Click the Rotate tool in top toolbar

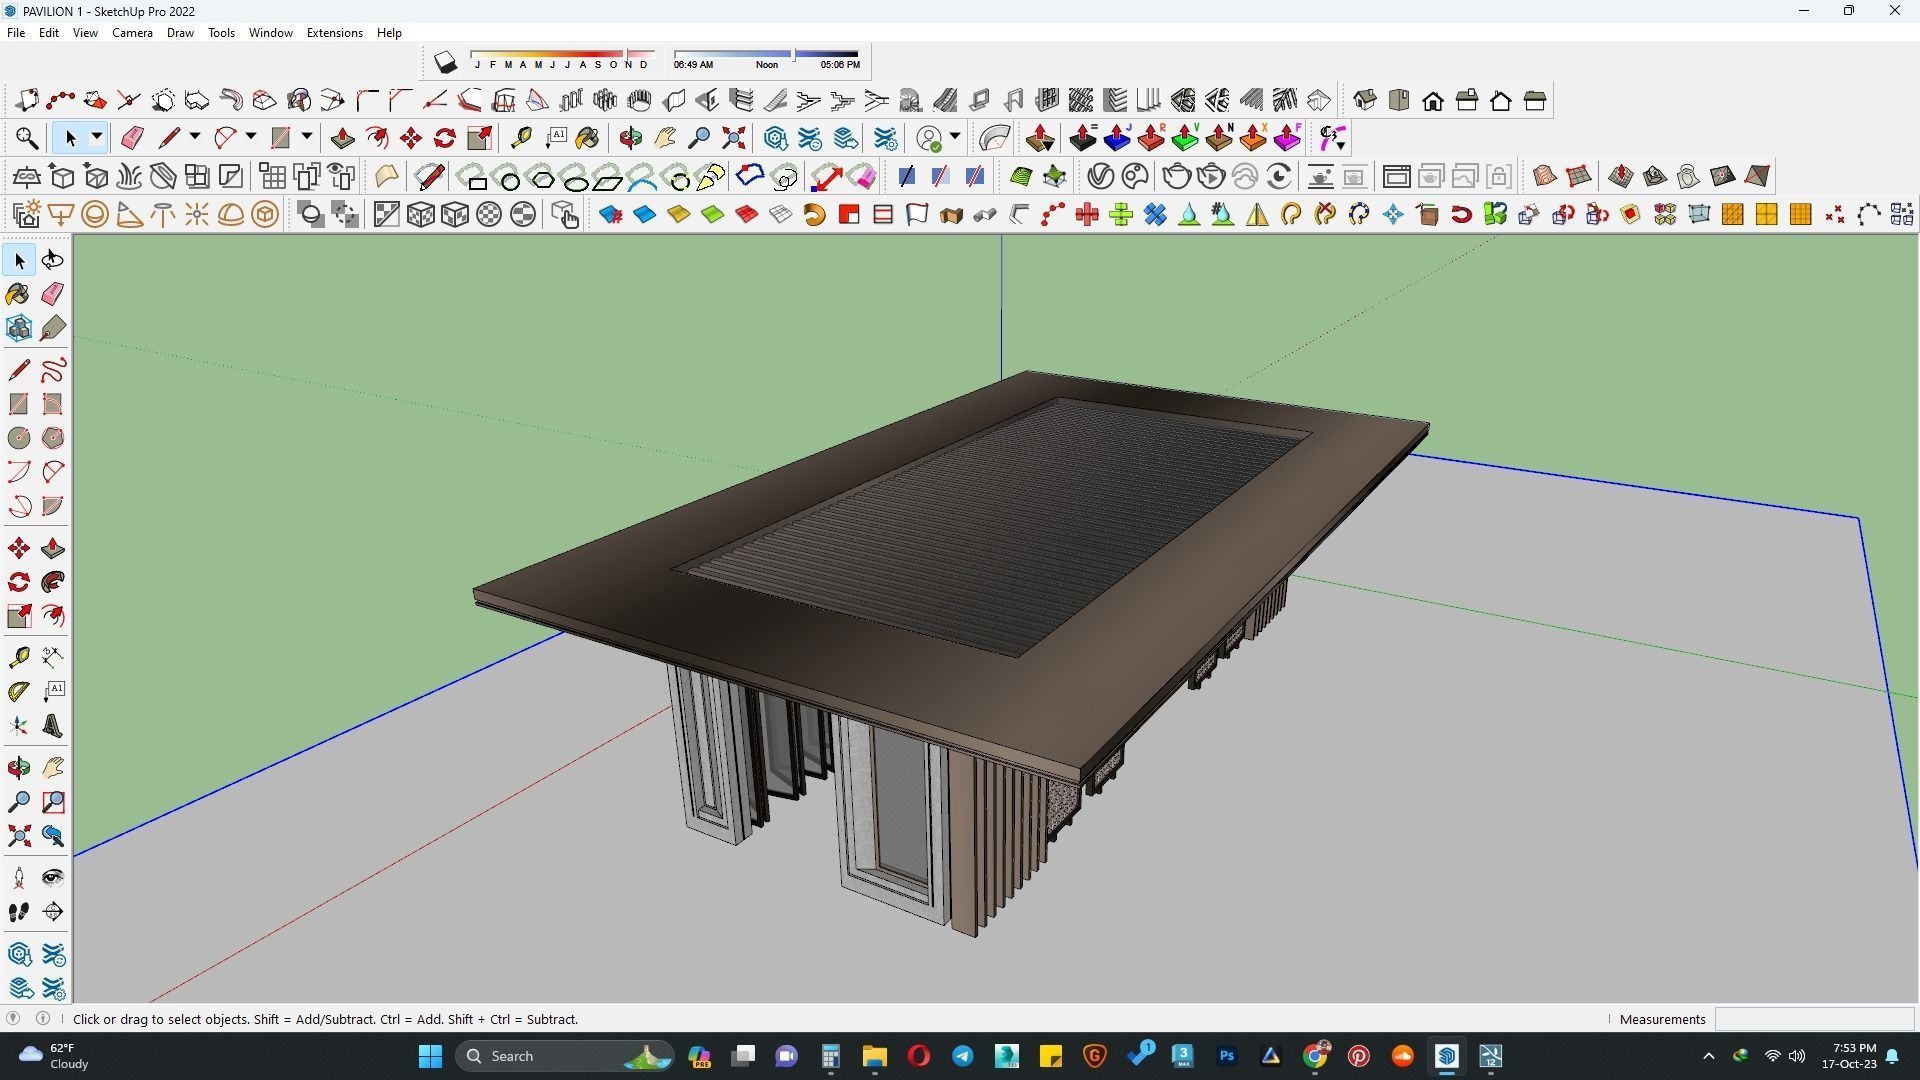tap(445, 138)
